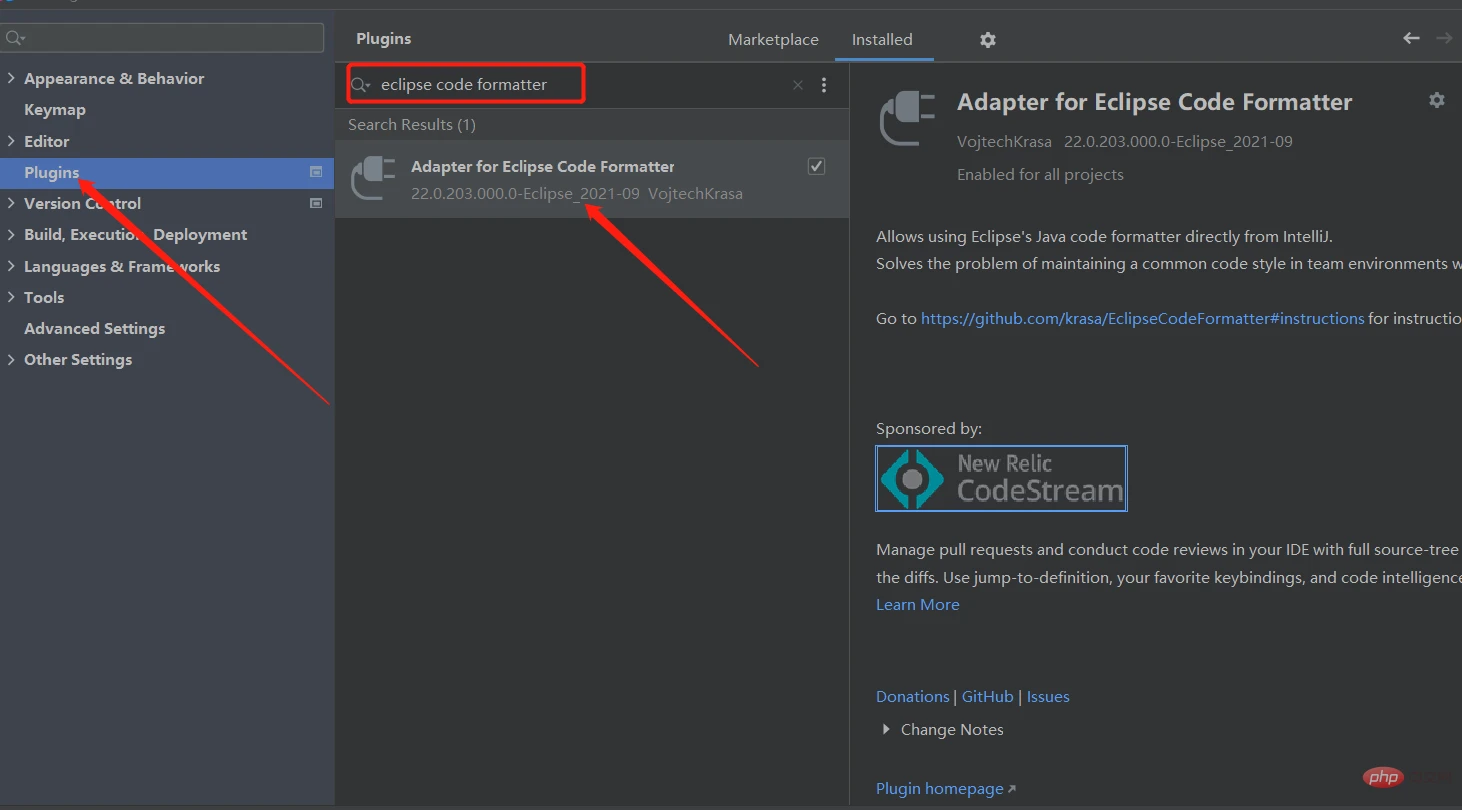Expand Appearance & Behavior section
This screenshot has width=1462, height=810.
(x=11, y=78)
